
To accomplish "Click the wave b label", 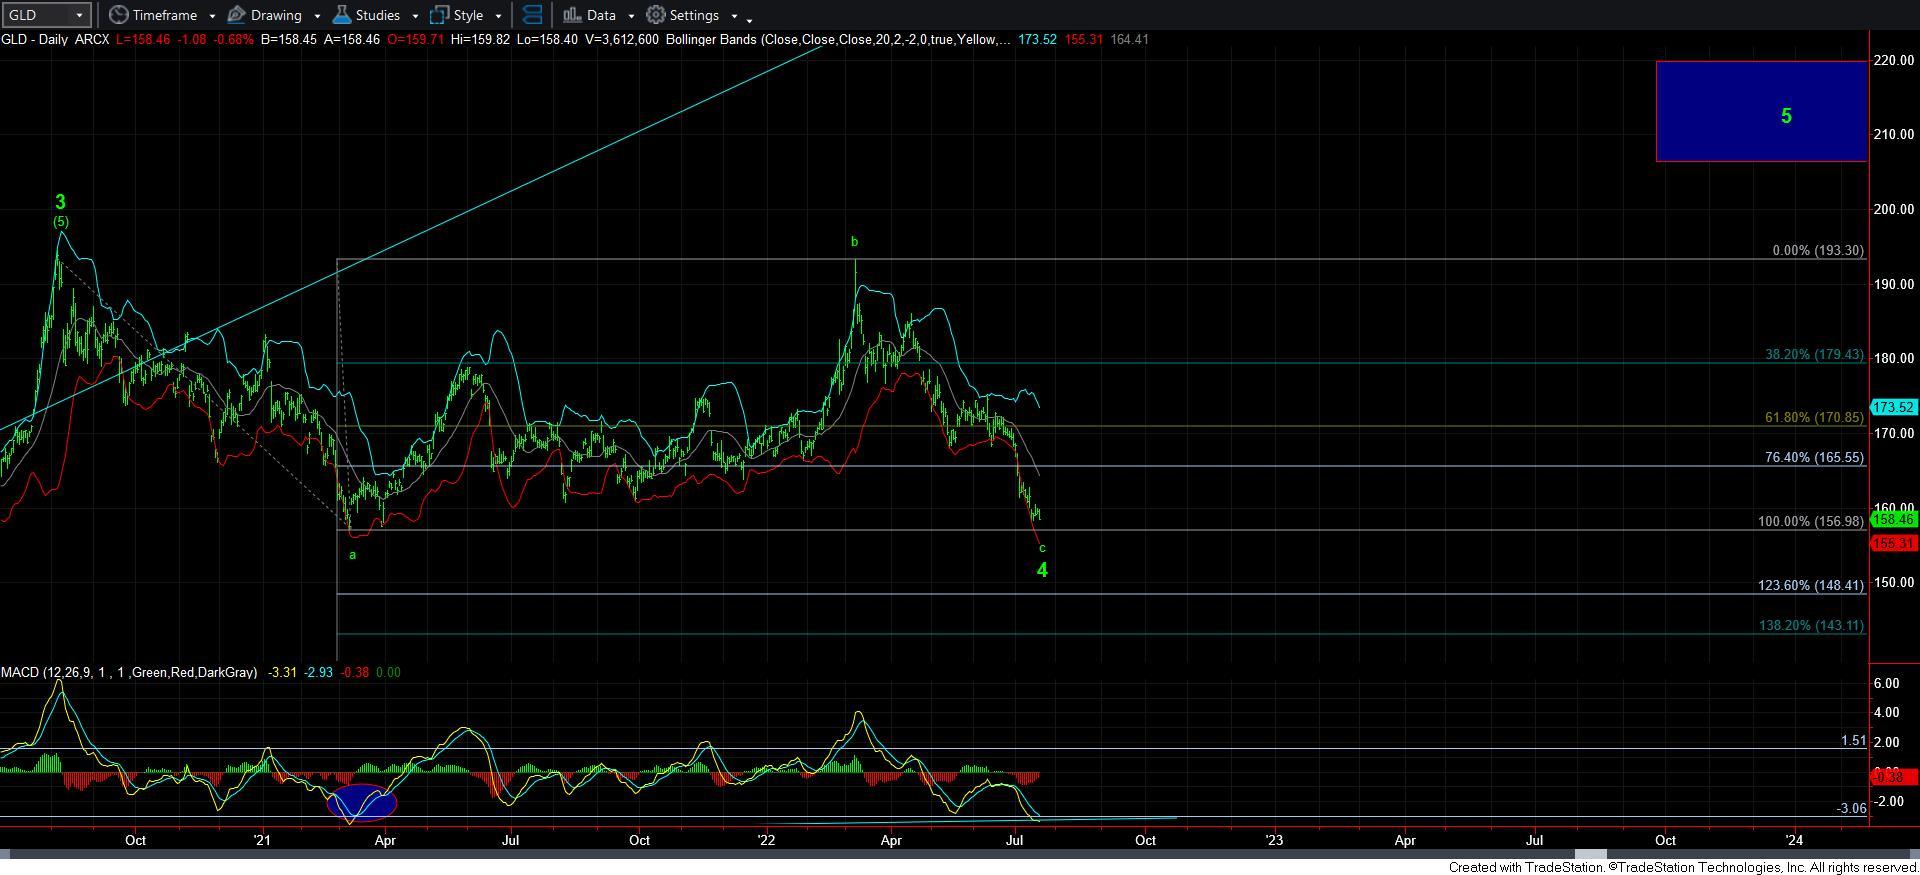I will (854, 241).
